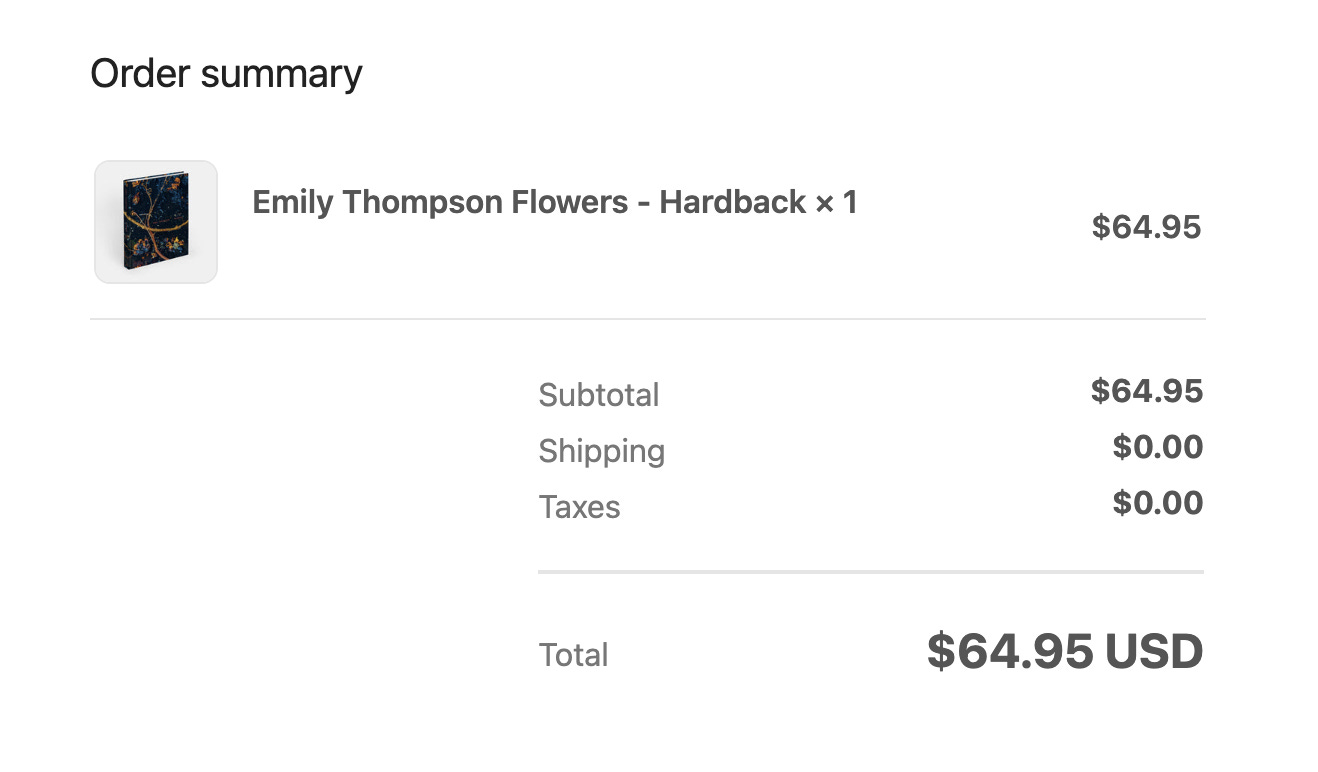Click the product price $64.95 beside the title
The image size is (1318, 772).
1146,227
